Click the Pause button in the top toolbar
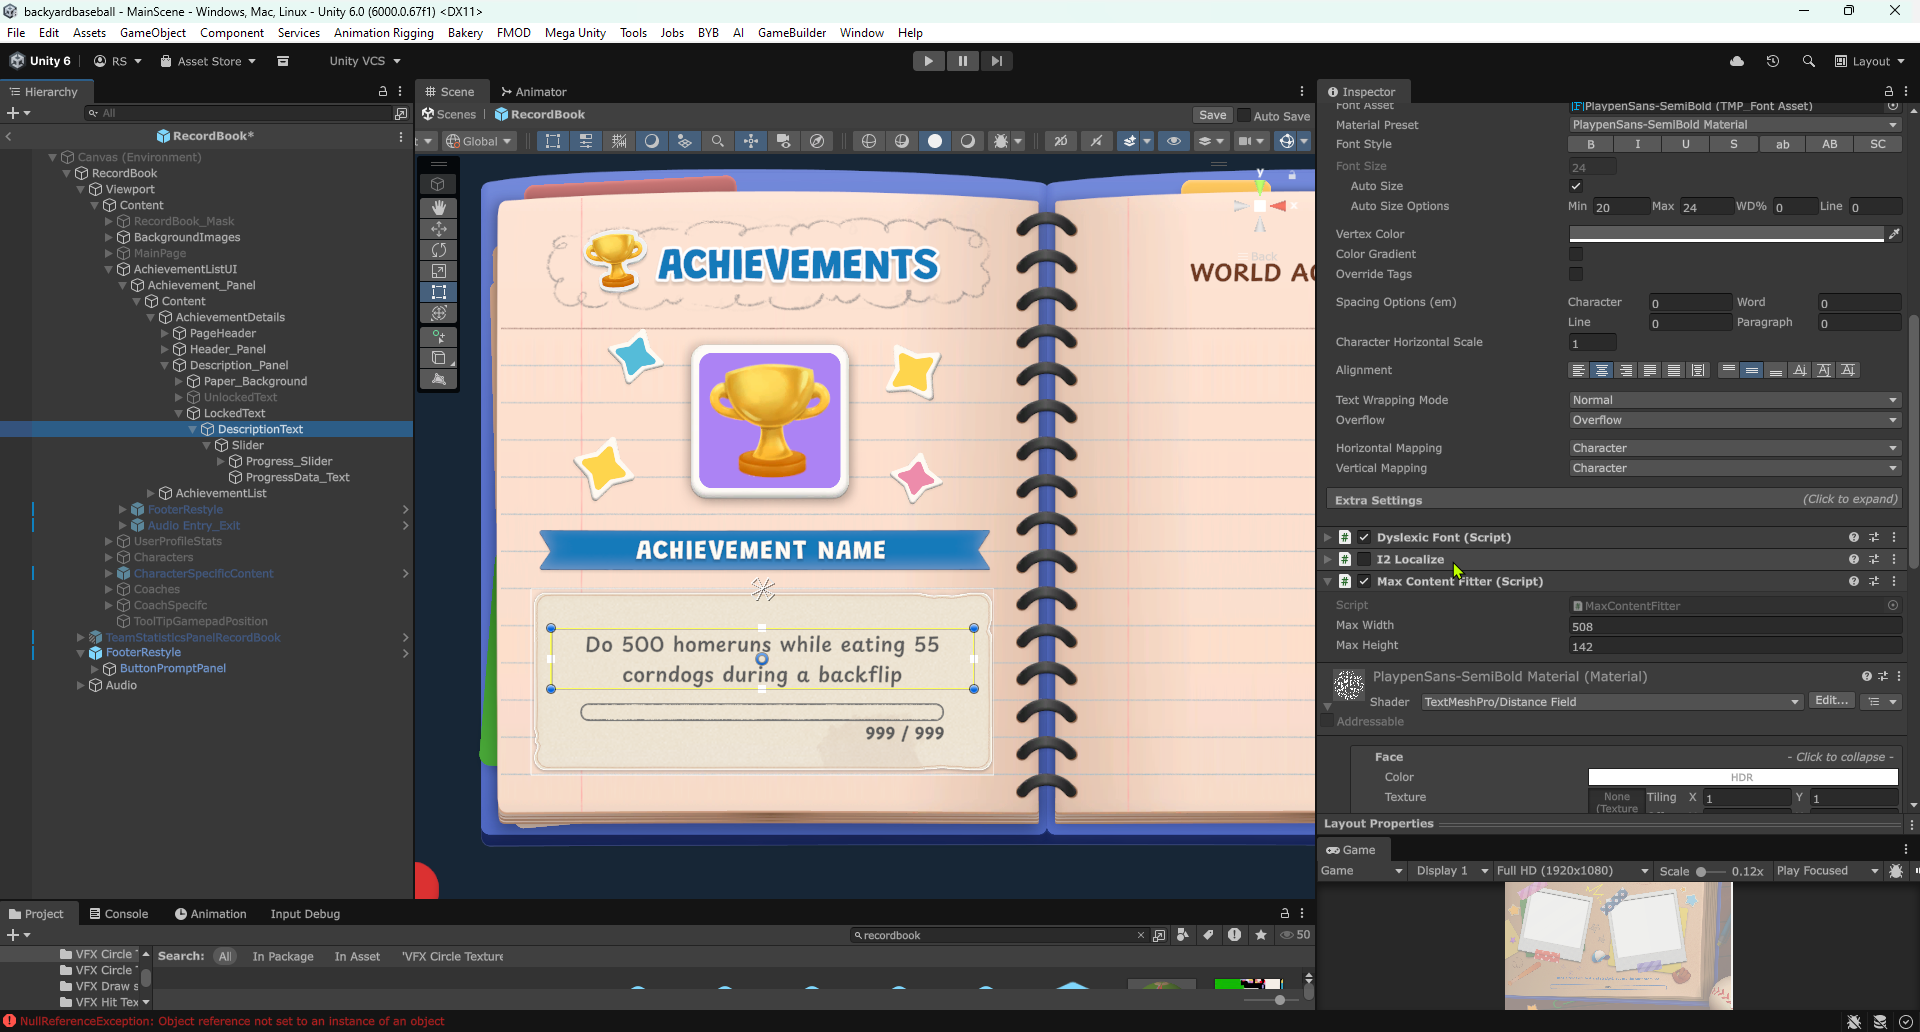The height and width of the screenshot is (1032, 1920). pos(963,61)
